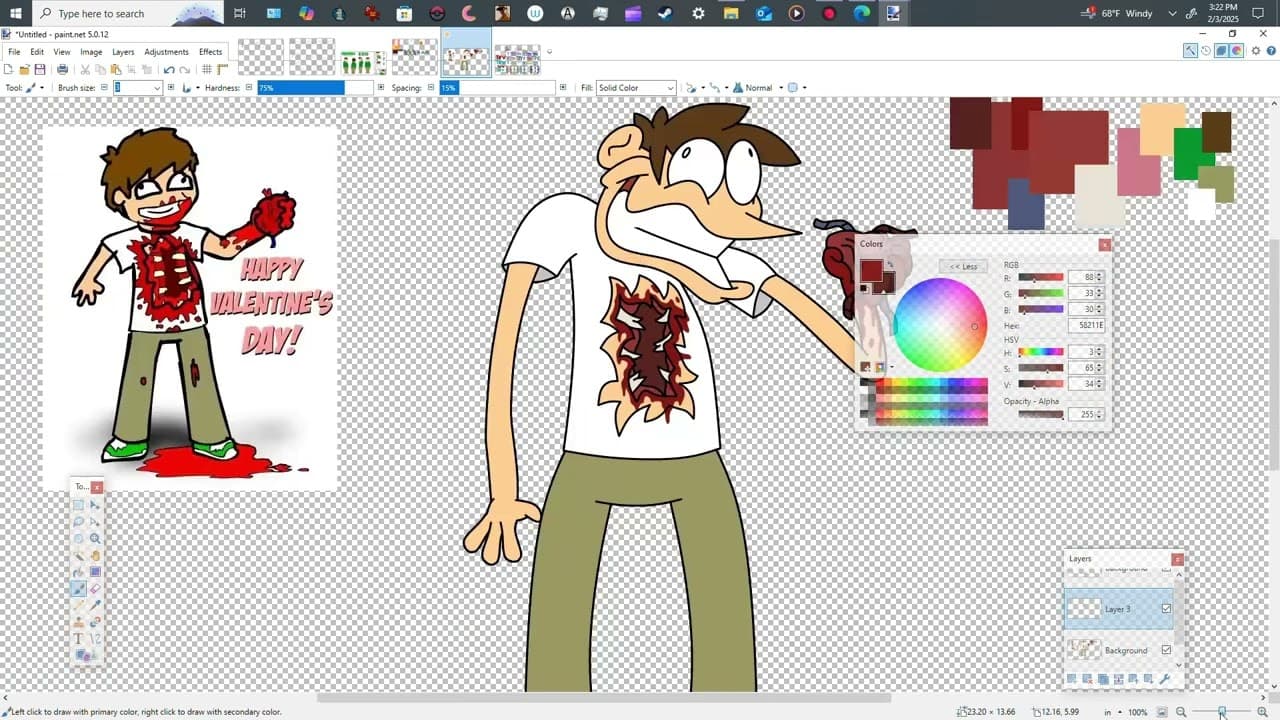Screen dimensions: 1280x720
Task: Open the Effects menu
Action: tap(210, 52)
